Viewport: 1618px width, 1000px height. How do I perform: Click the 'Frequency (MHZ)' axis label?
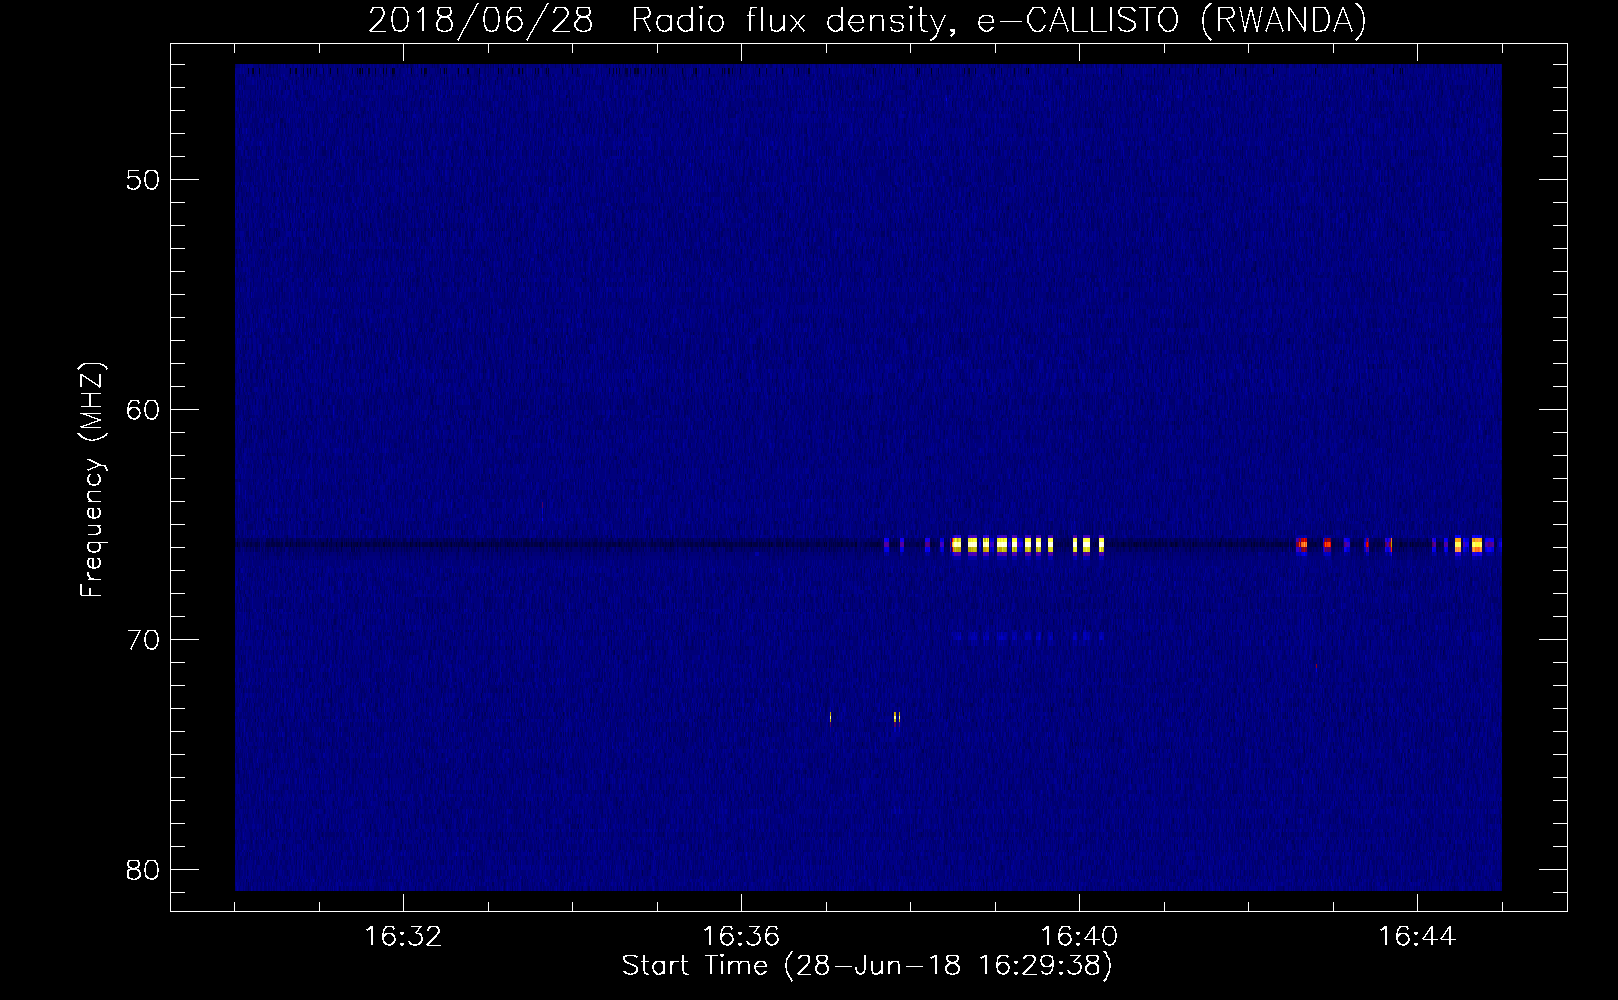click(x=92, y=480)
